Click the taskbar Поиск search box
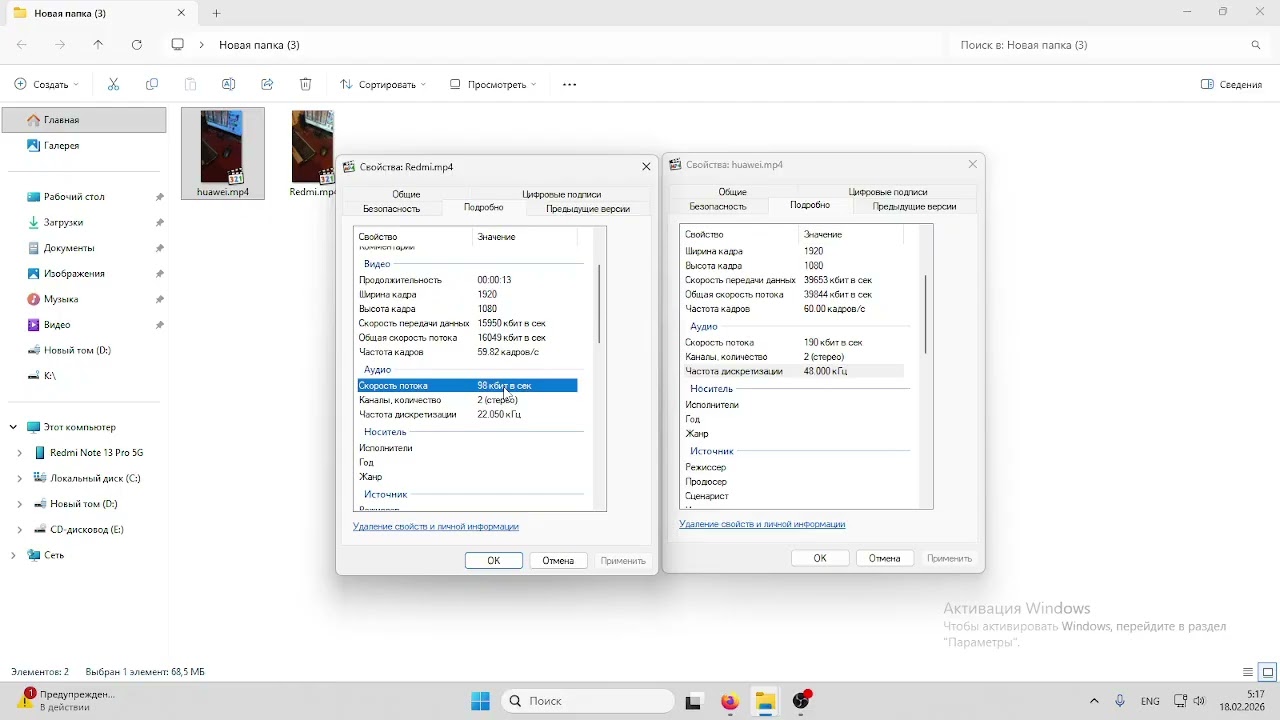The height and width of the screenshot is (720, 1280). pyautogui.click(x=588, y=701)
